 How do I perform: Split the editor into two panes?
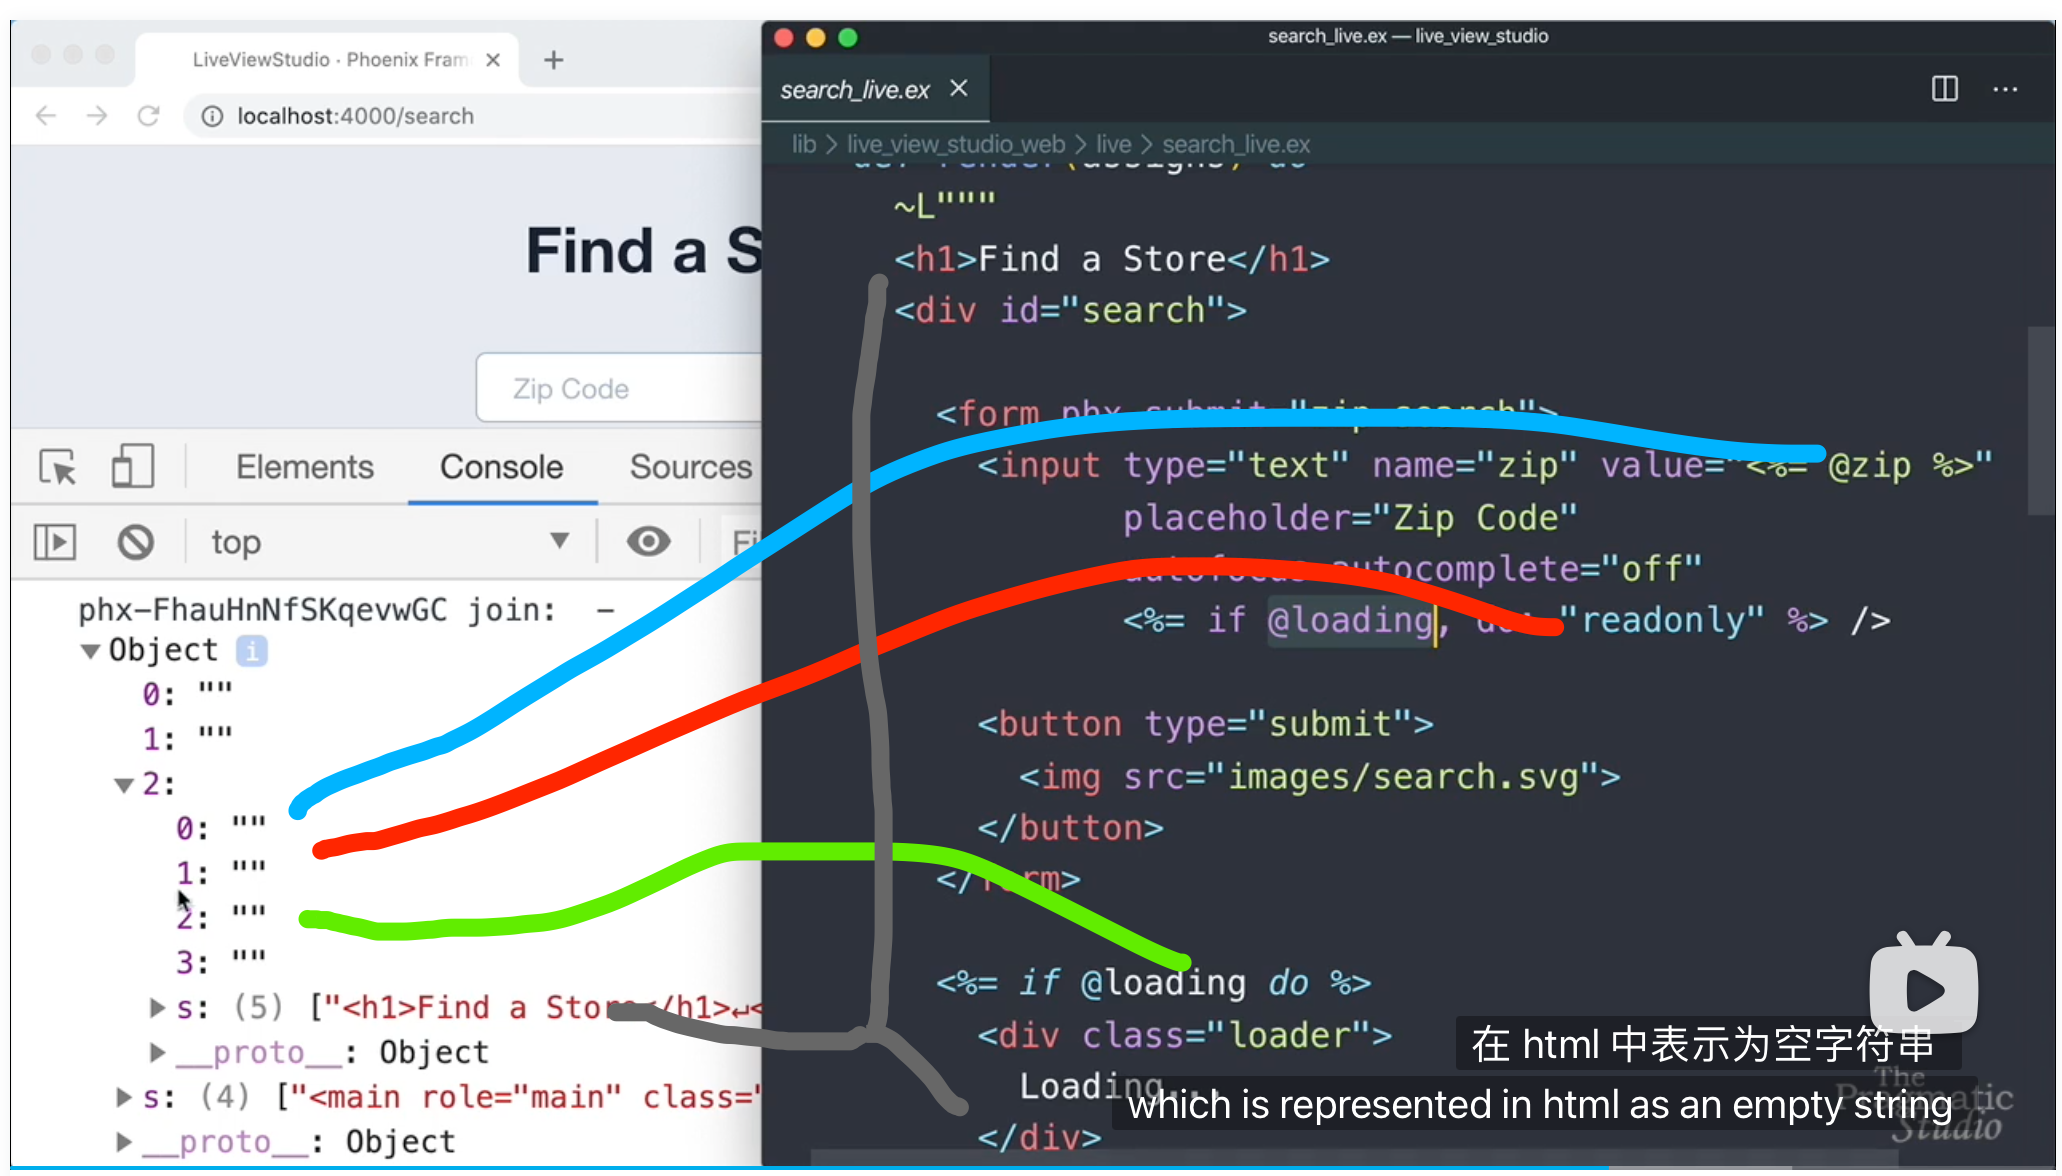point(1944,89)
